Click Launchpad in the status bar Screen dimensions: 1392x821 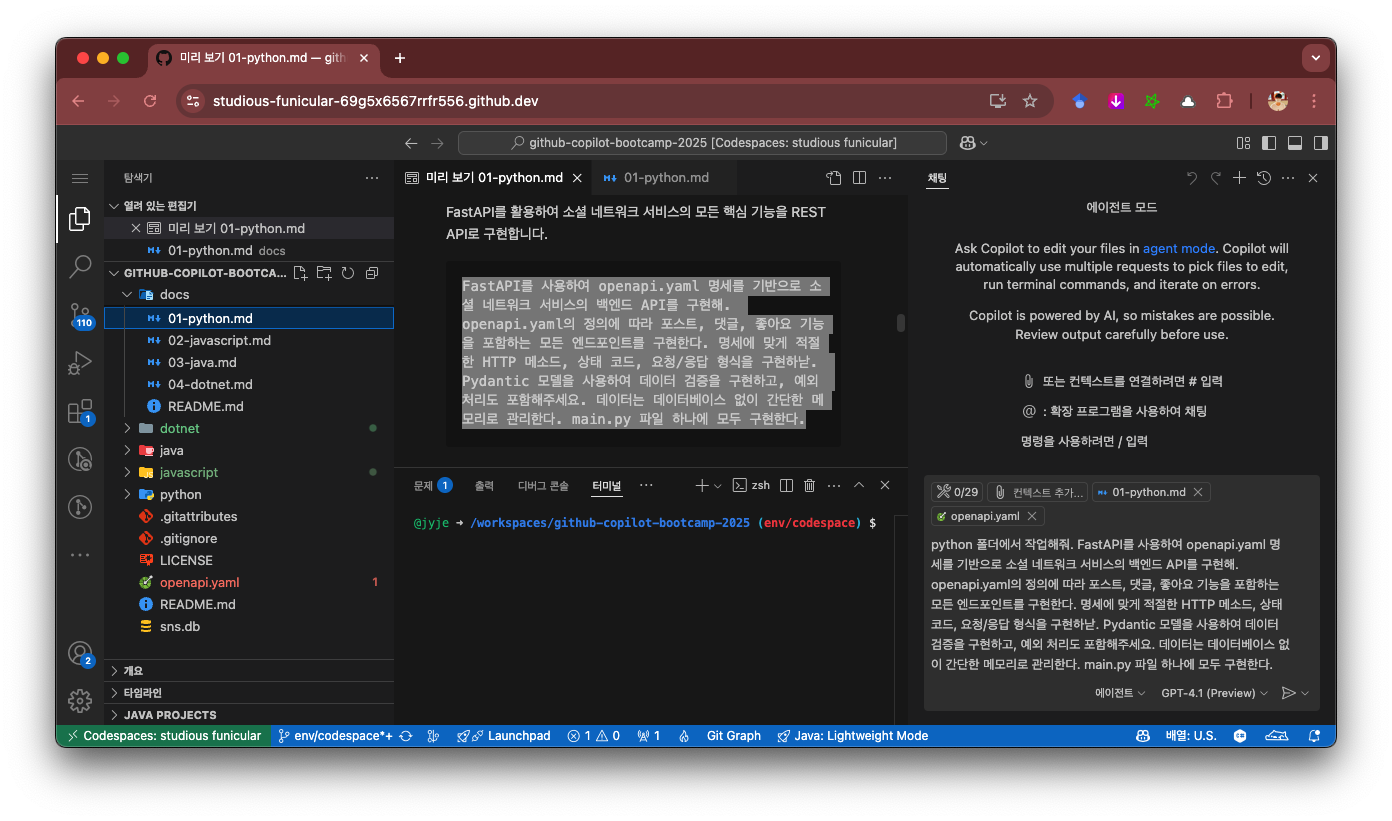(504, 736)
